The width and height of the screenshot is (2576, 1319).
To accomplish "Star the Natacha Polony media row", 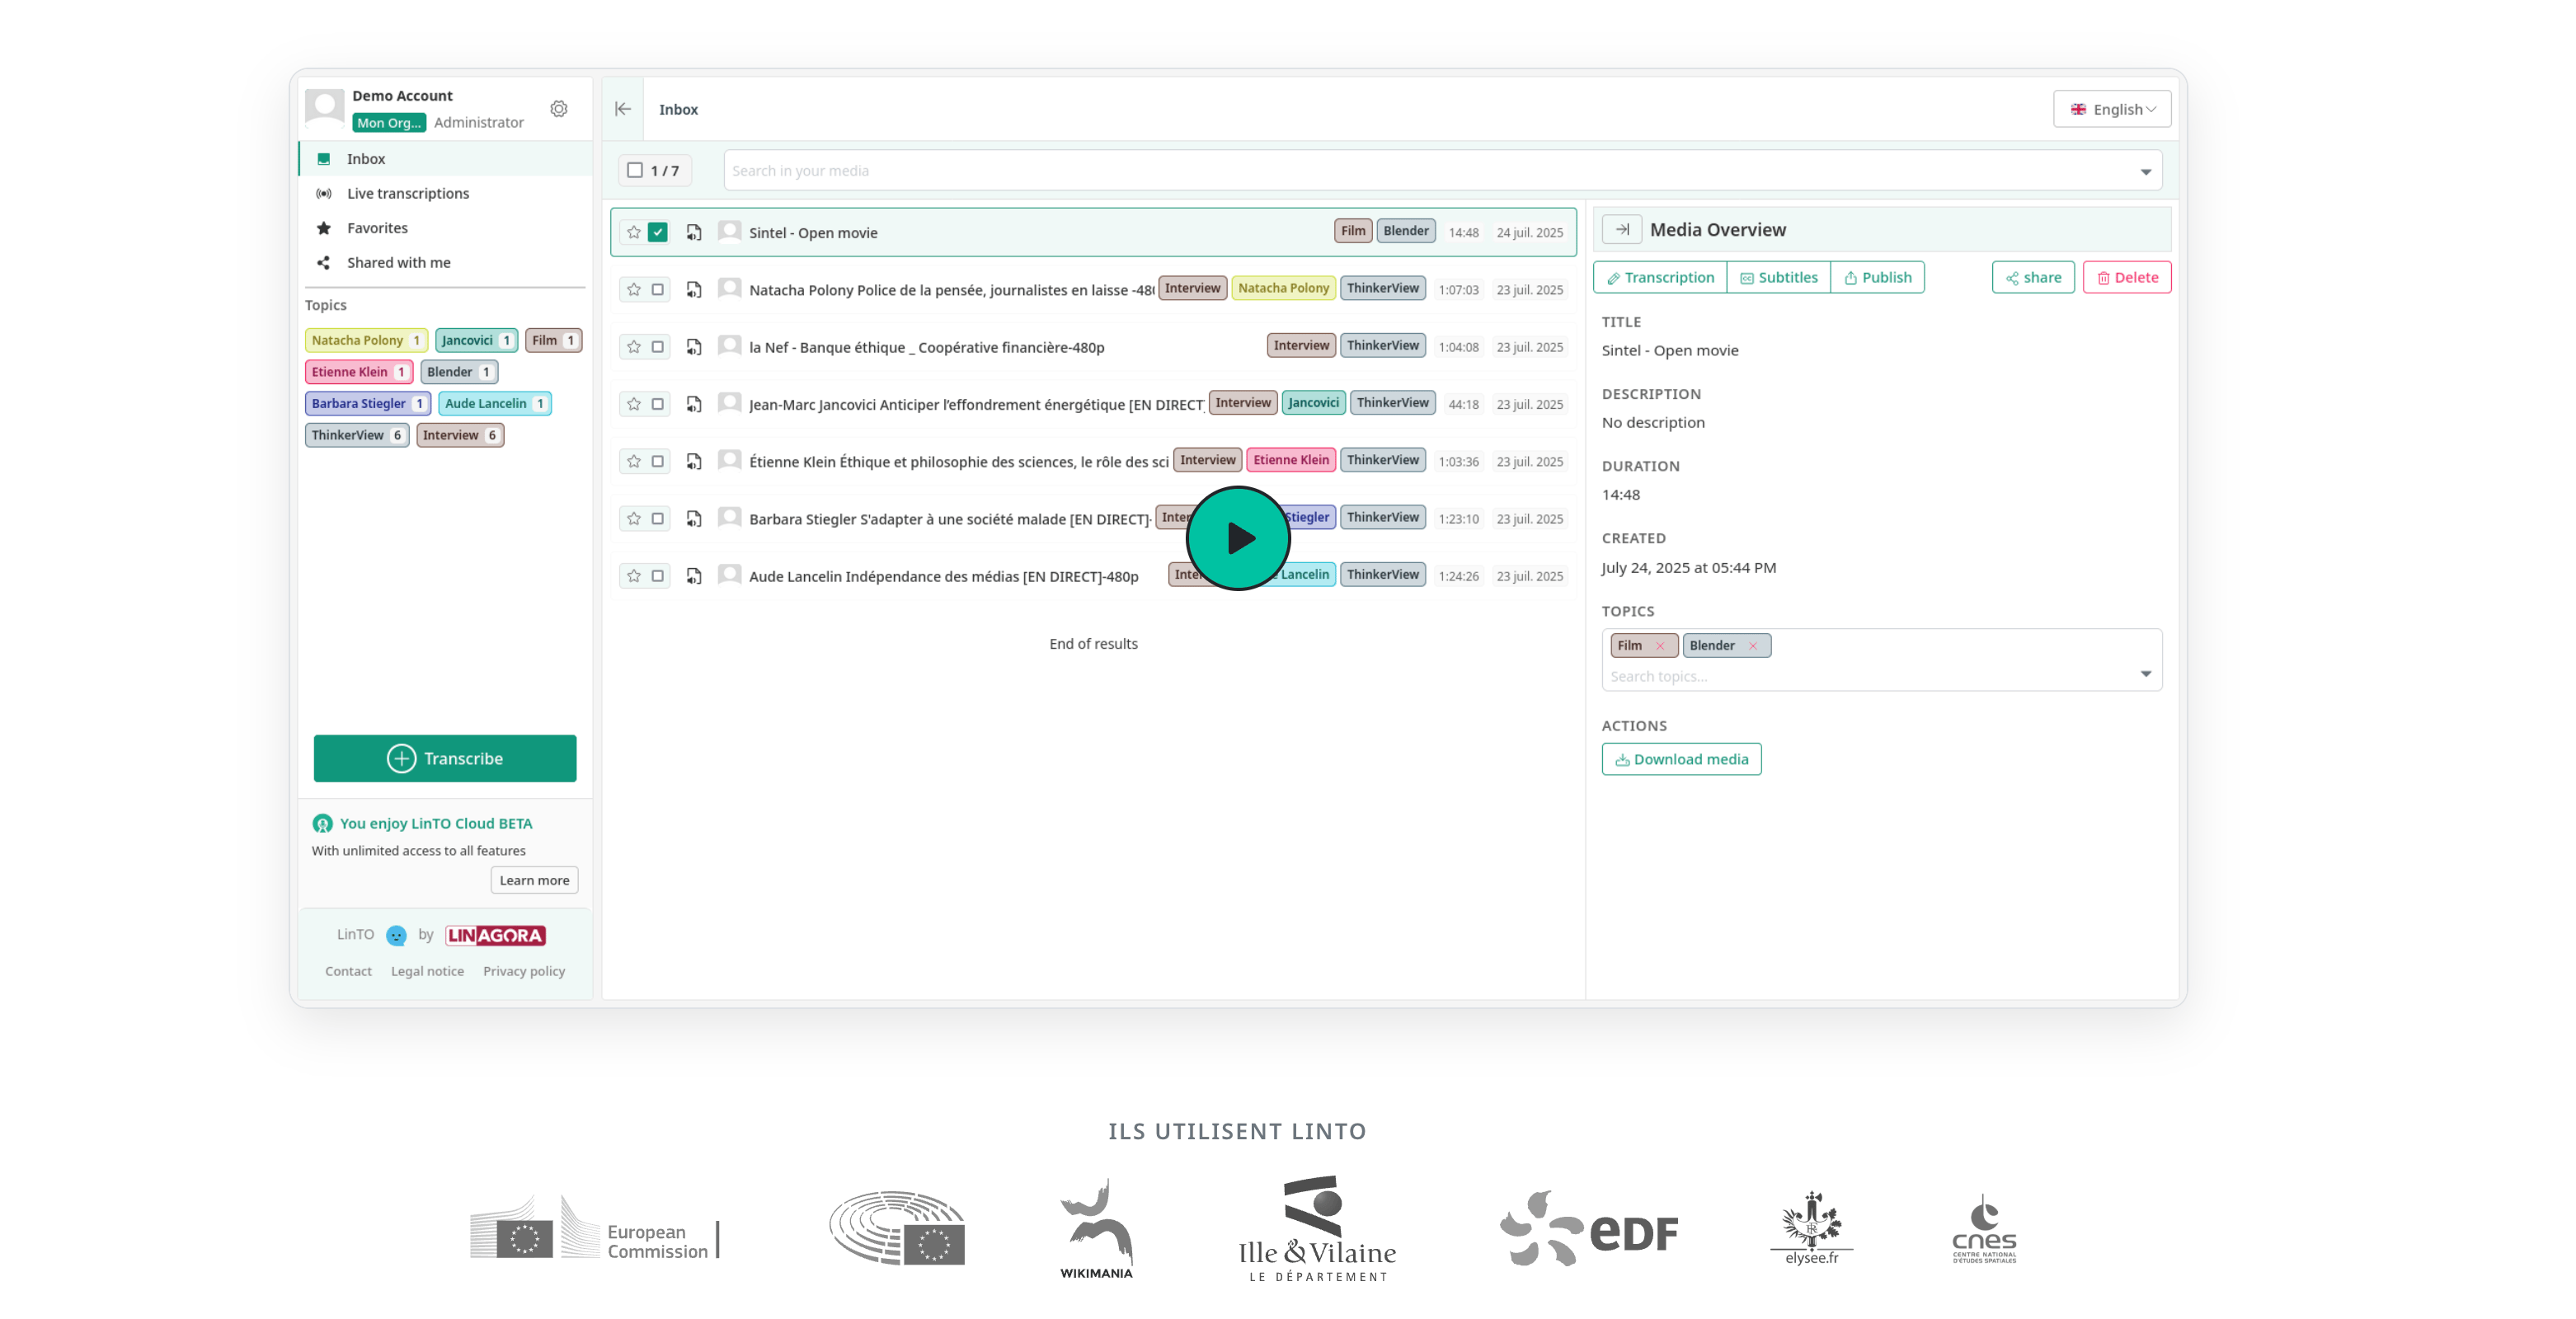I will tap(634, 289).
